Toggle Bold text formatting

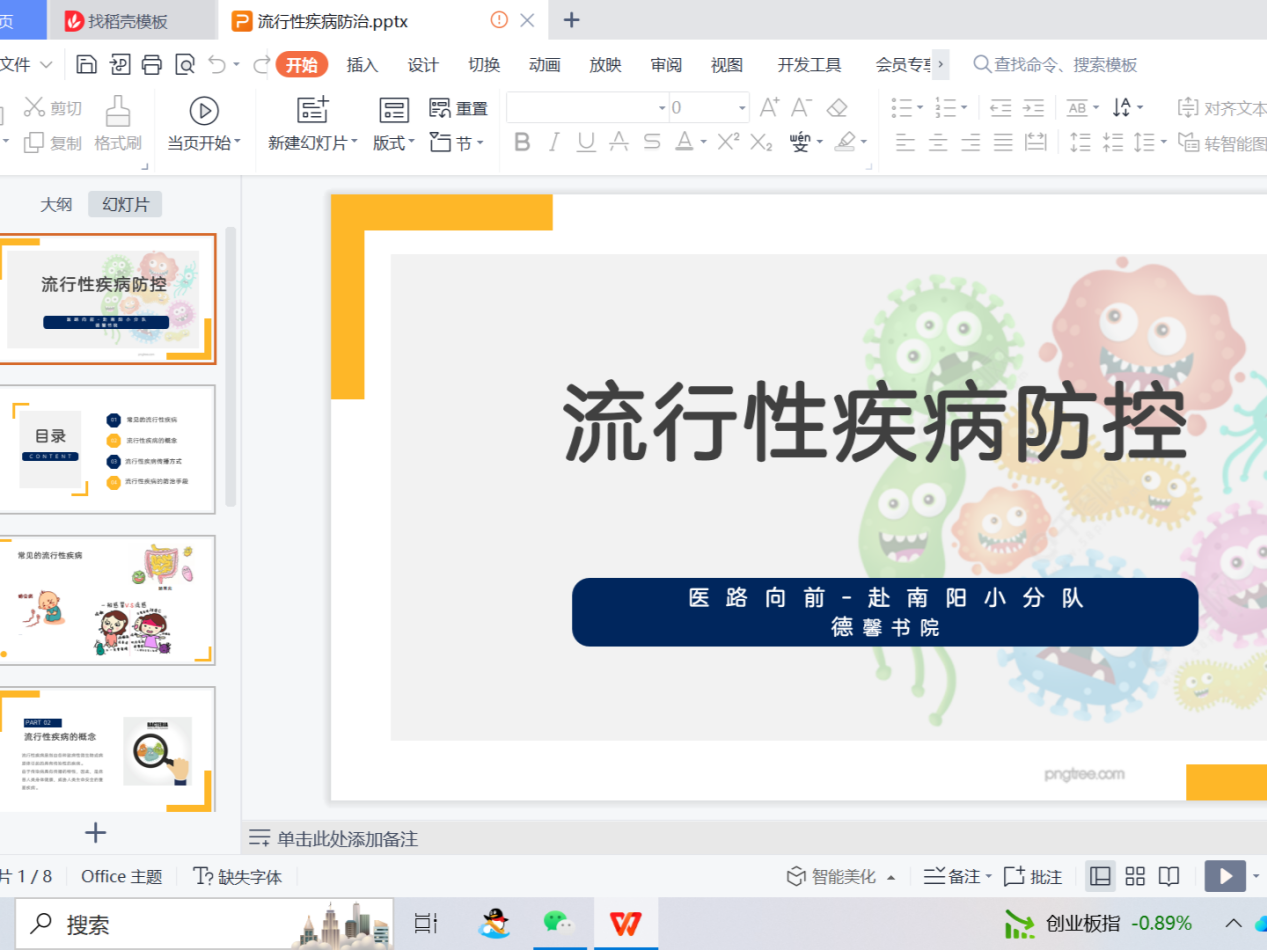click(522, 142)
